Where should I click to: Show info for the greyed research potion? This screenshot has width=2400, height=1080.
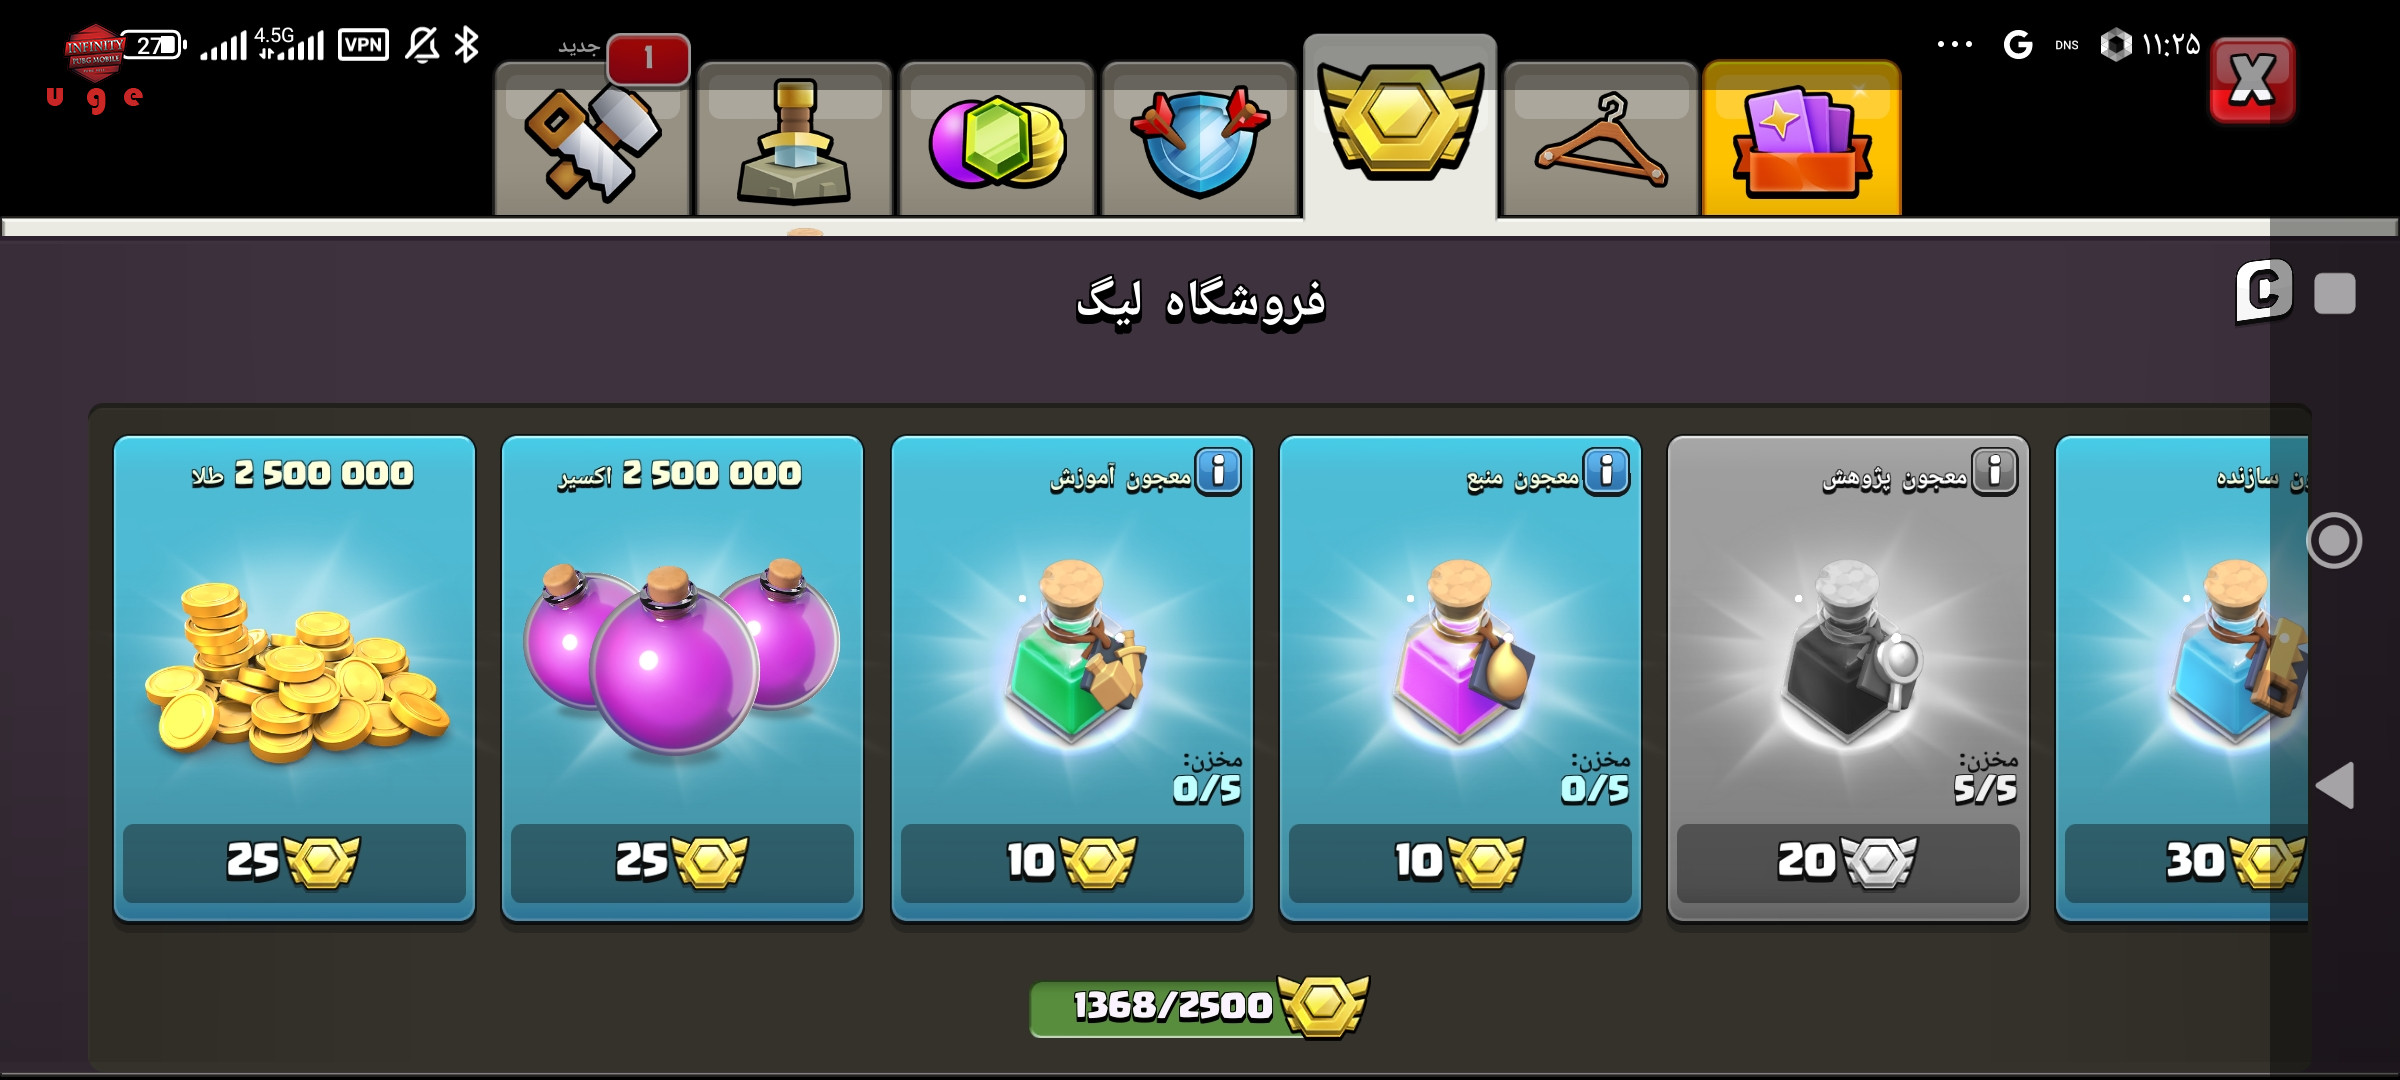pos(1995,471)
